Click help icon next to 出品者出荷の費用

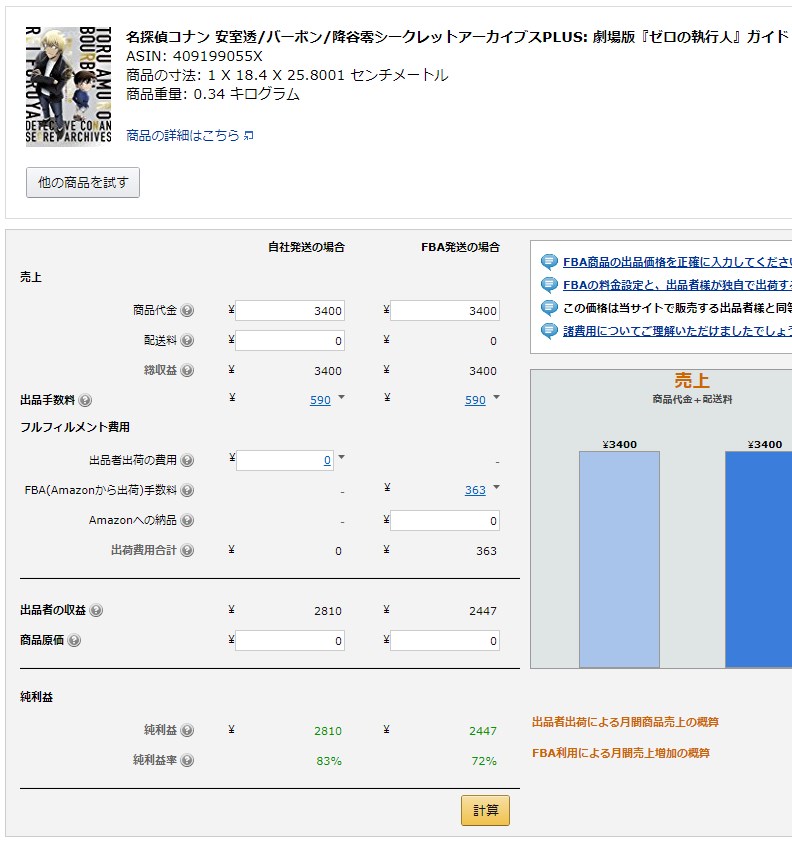pos(187,460)
